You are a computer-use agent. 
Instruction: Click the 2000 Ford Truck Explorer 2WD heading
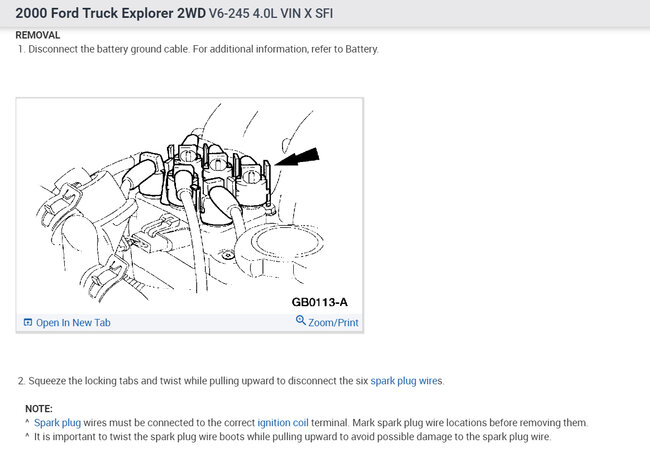pos(110,13)
